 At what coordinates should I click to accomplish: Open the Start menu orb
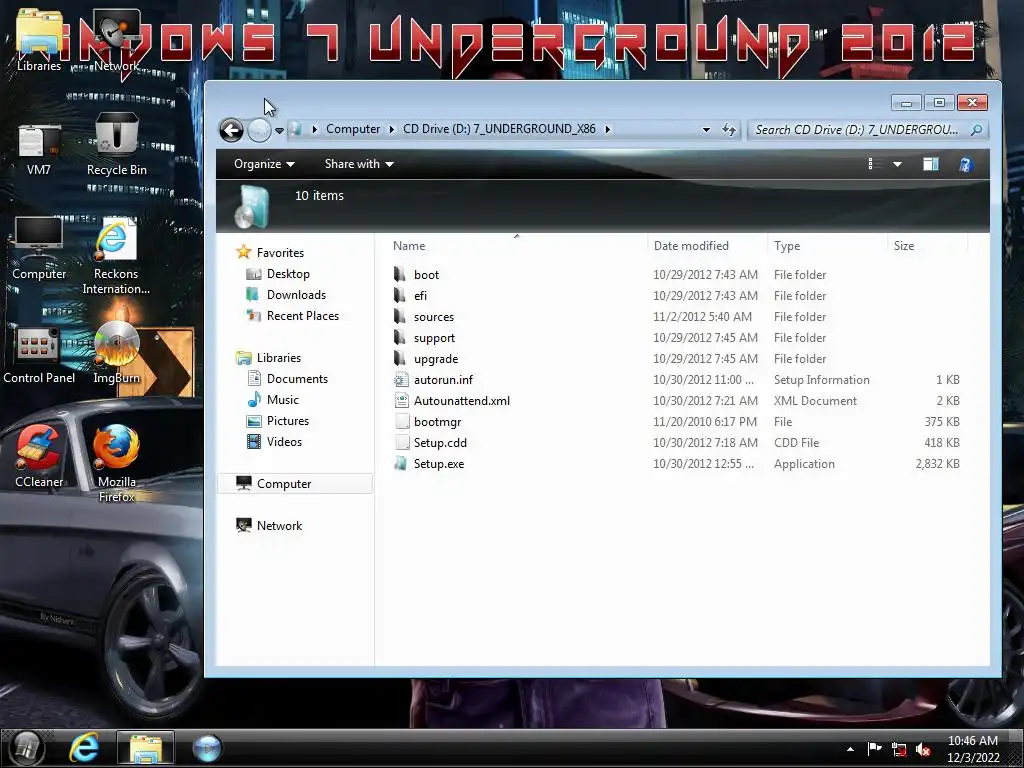pos(27,748)
